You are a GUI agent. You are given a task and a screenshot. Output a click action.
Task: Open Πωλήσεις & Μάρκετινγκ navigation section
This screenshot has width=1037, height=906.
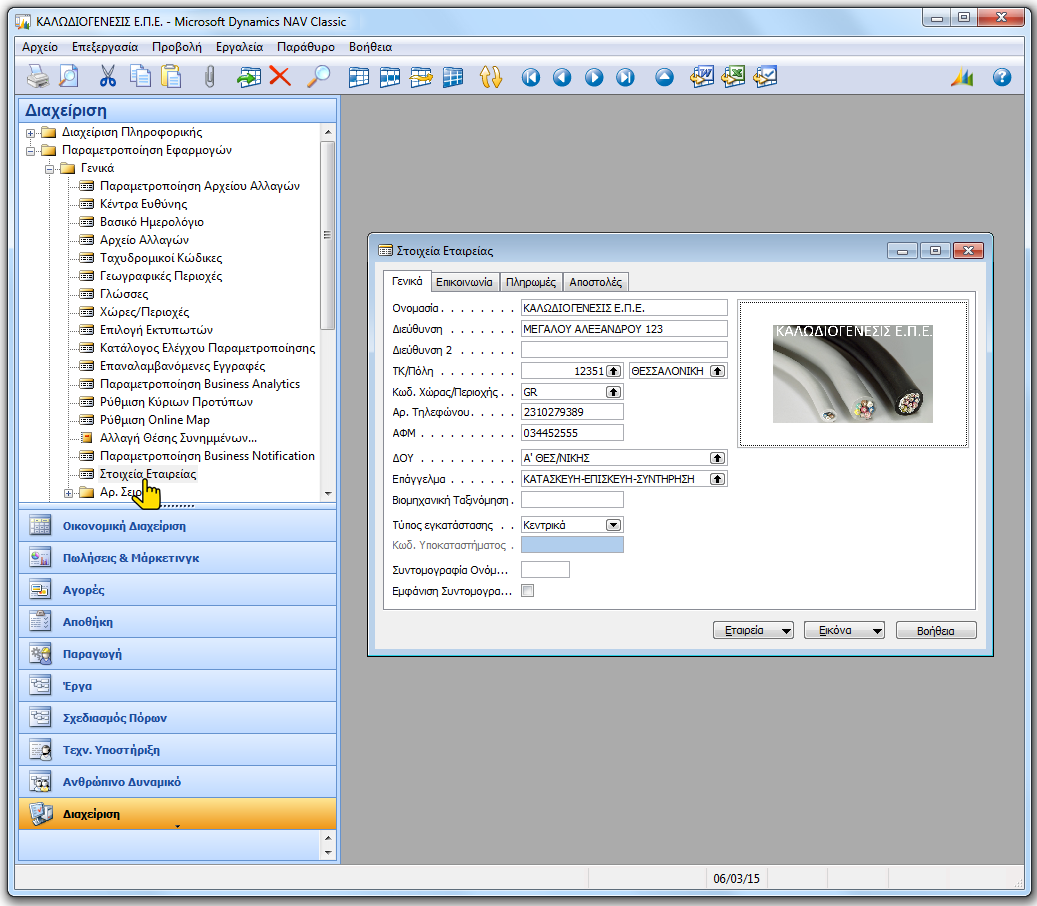click(x=177, y=557)
